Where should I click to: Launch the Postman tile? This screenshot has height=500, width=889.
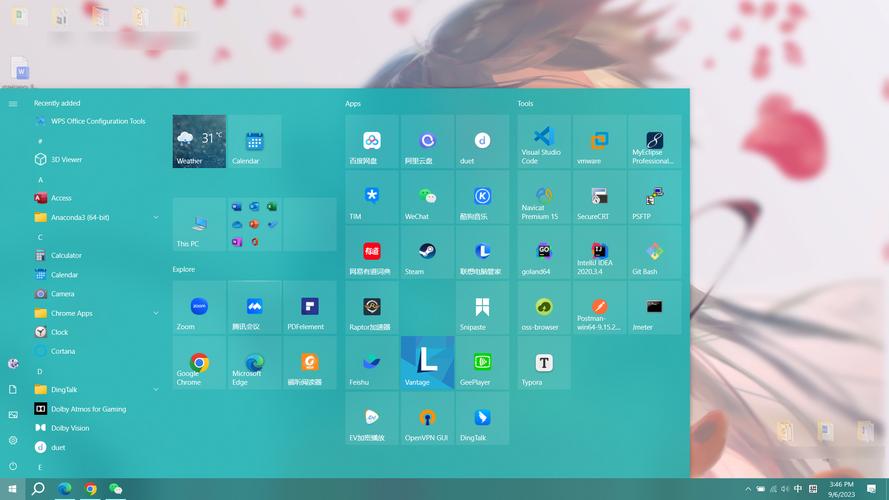599,307
